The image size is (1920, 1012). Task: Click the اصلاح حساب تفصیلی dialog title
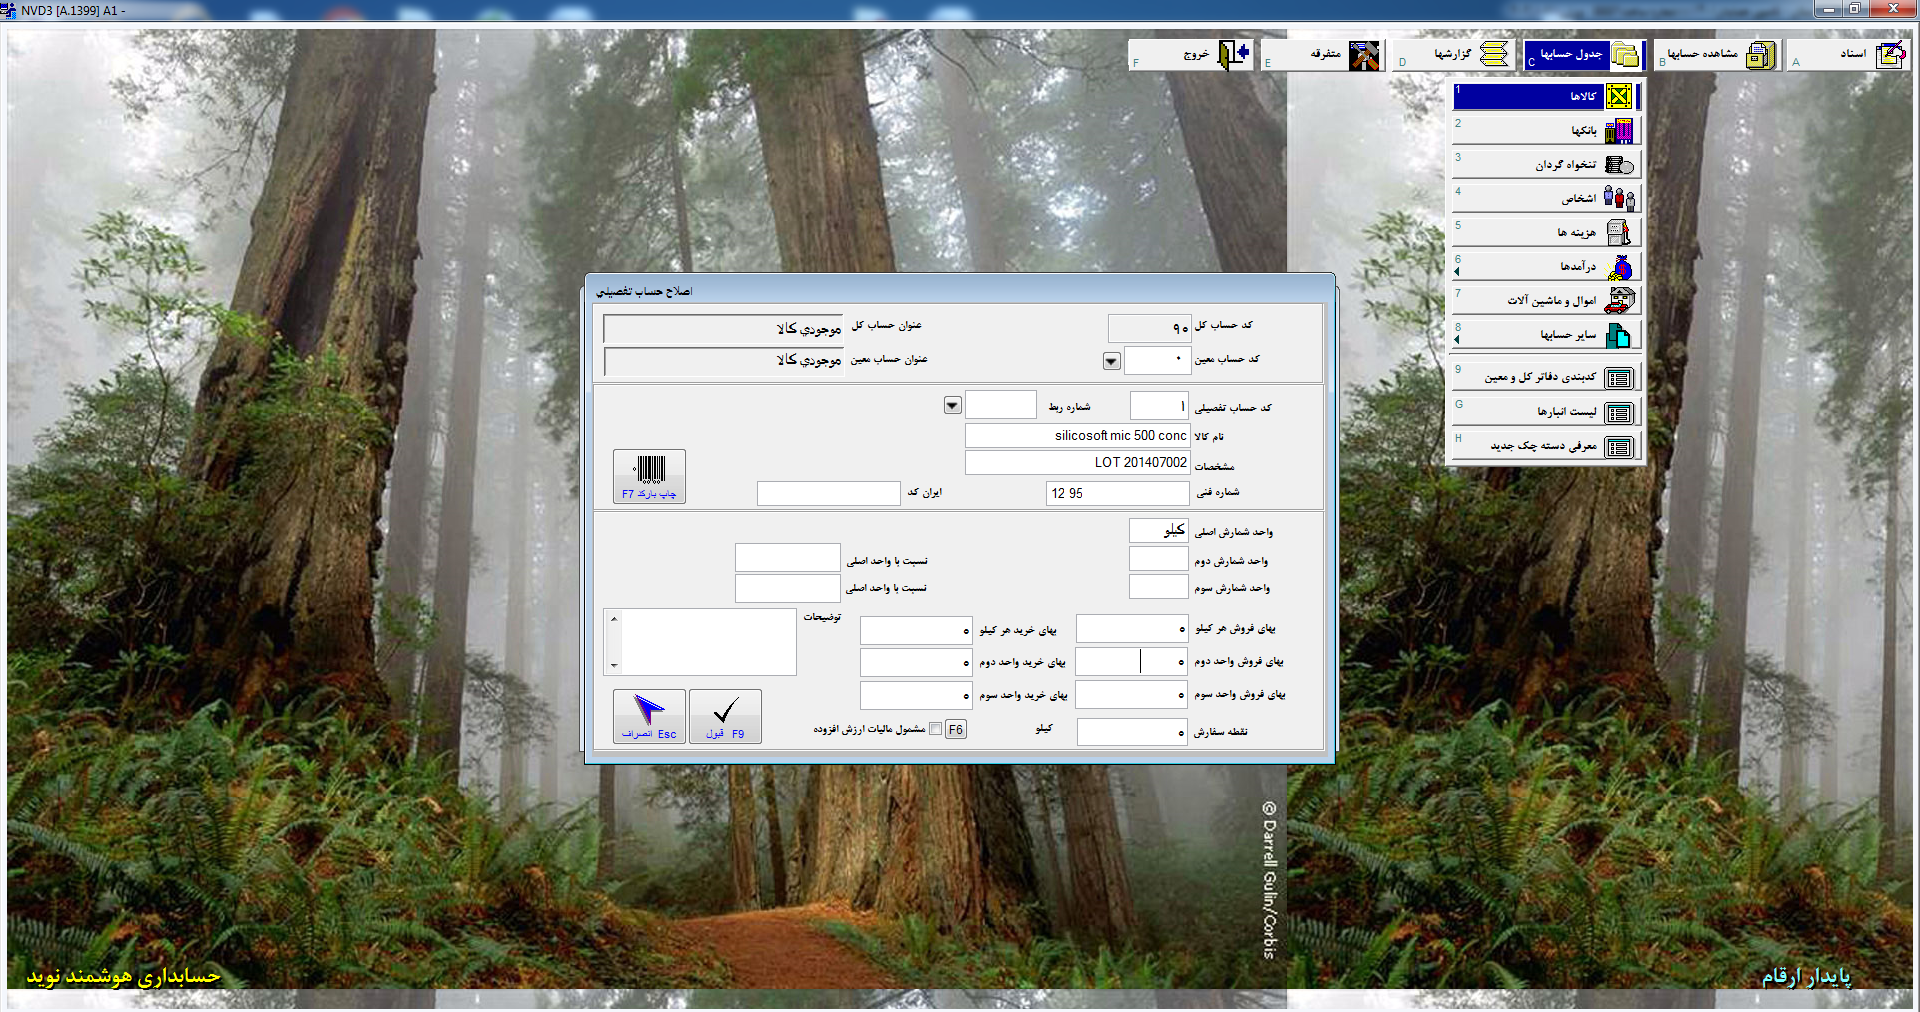(x=644, y=291)
